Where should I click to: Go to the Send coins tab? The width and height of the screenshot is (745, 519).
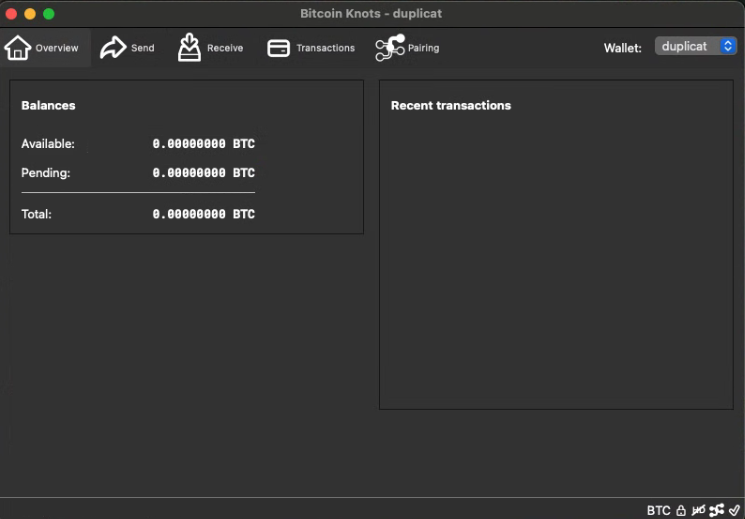tap(127, 48)
